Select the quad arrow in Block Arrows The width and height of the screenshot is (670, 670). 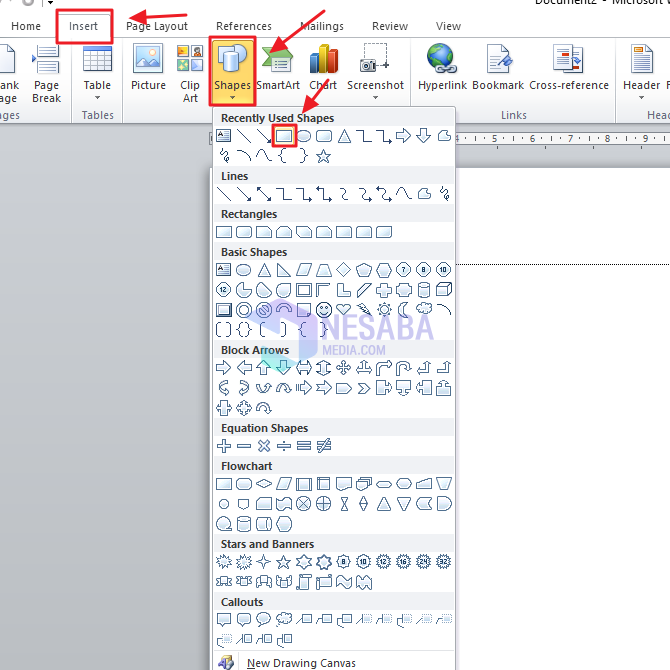pos(344,367)
